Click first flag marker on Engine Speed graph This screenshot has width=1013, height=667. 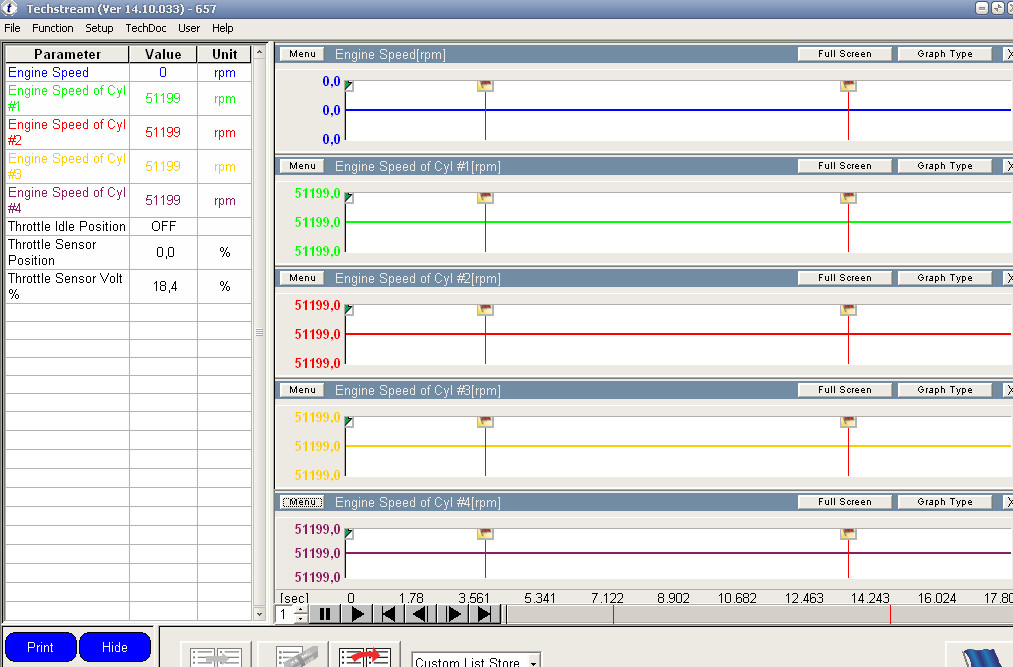485,86
